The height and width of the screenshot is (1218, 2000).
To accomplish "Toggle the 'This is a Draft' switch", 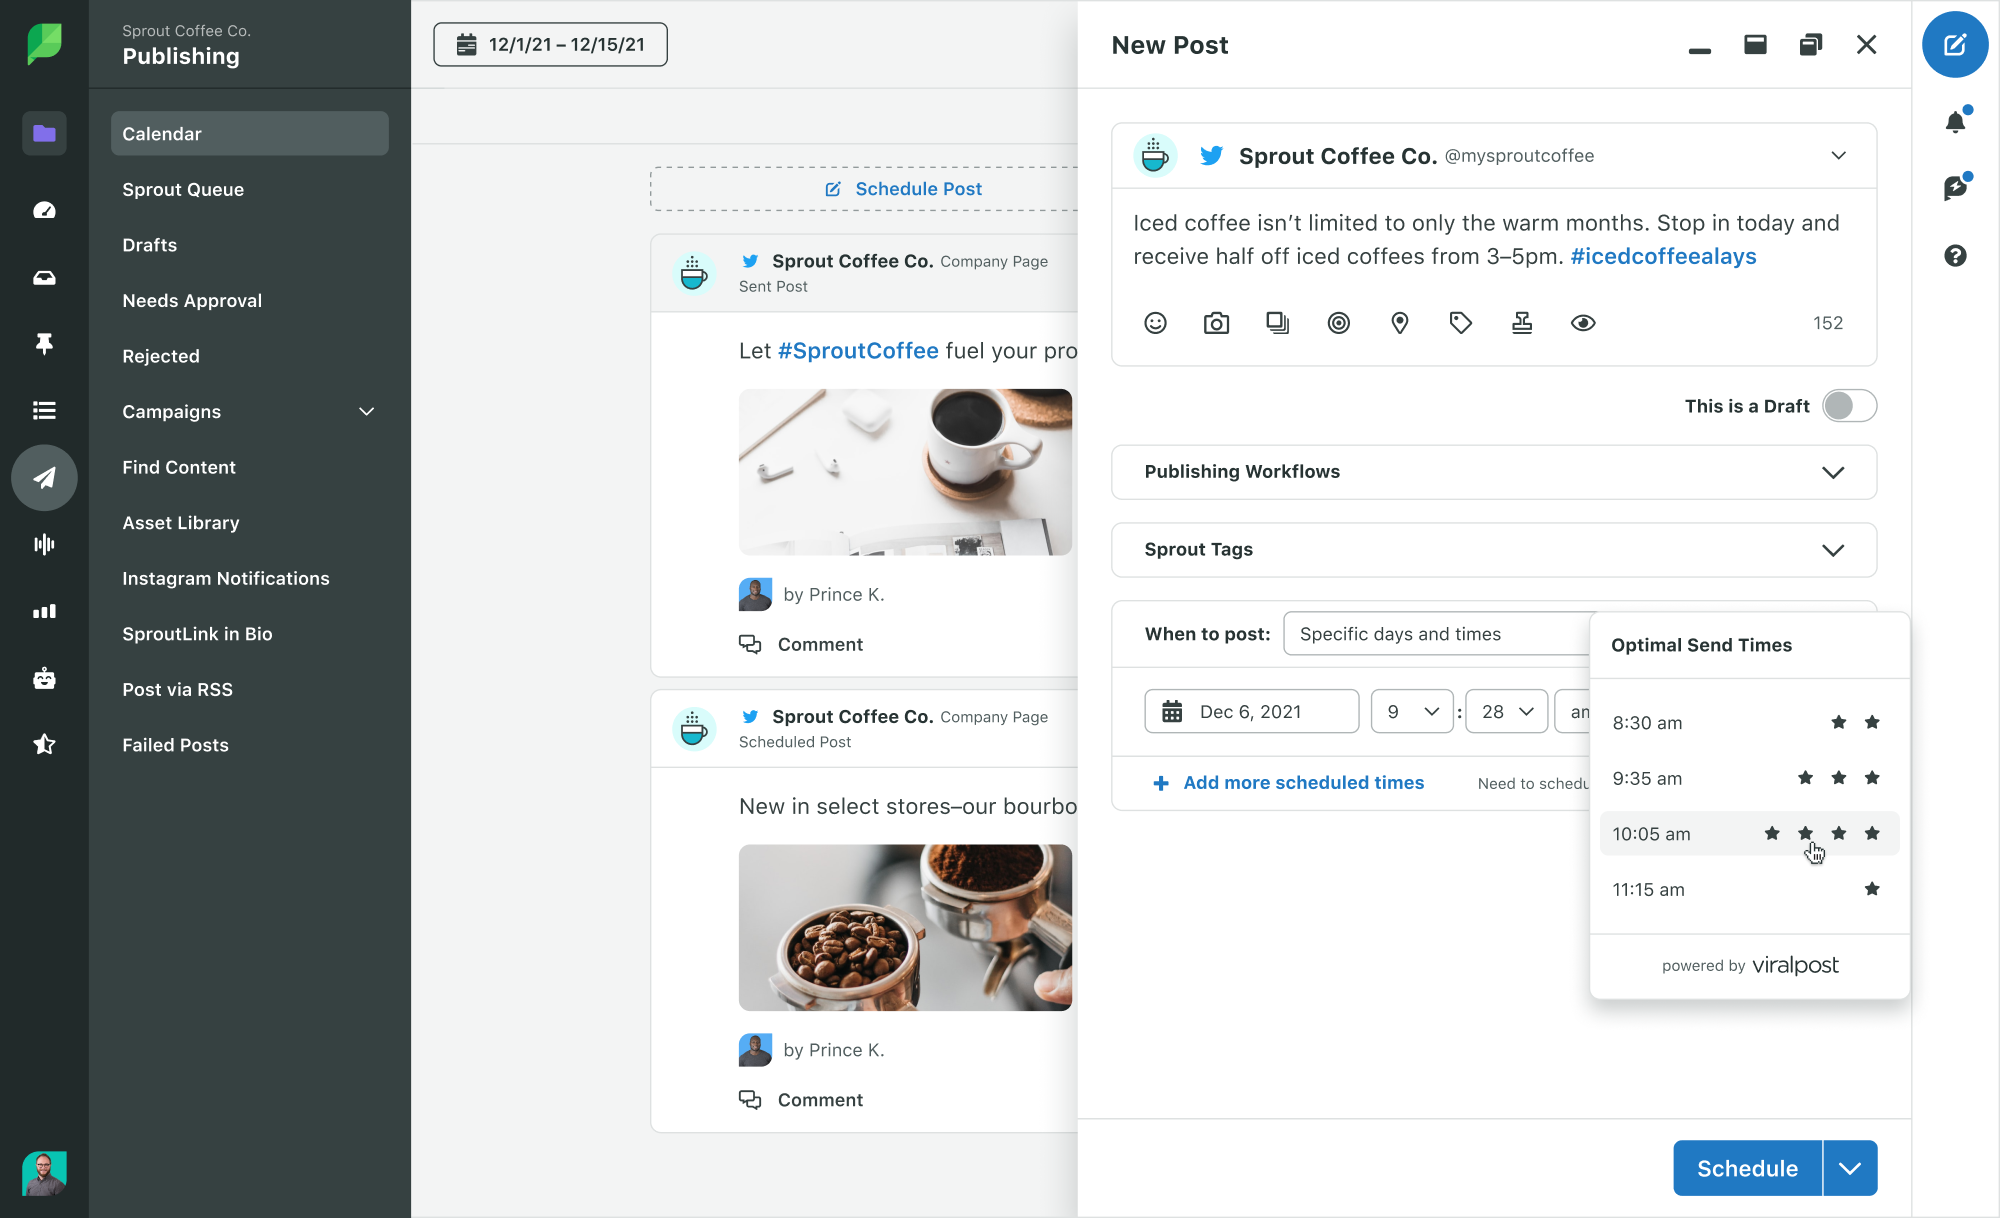I will pos(1849,404).
